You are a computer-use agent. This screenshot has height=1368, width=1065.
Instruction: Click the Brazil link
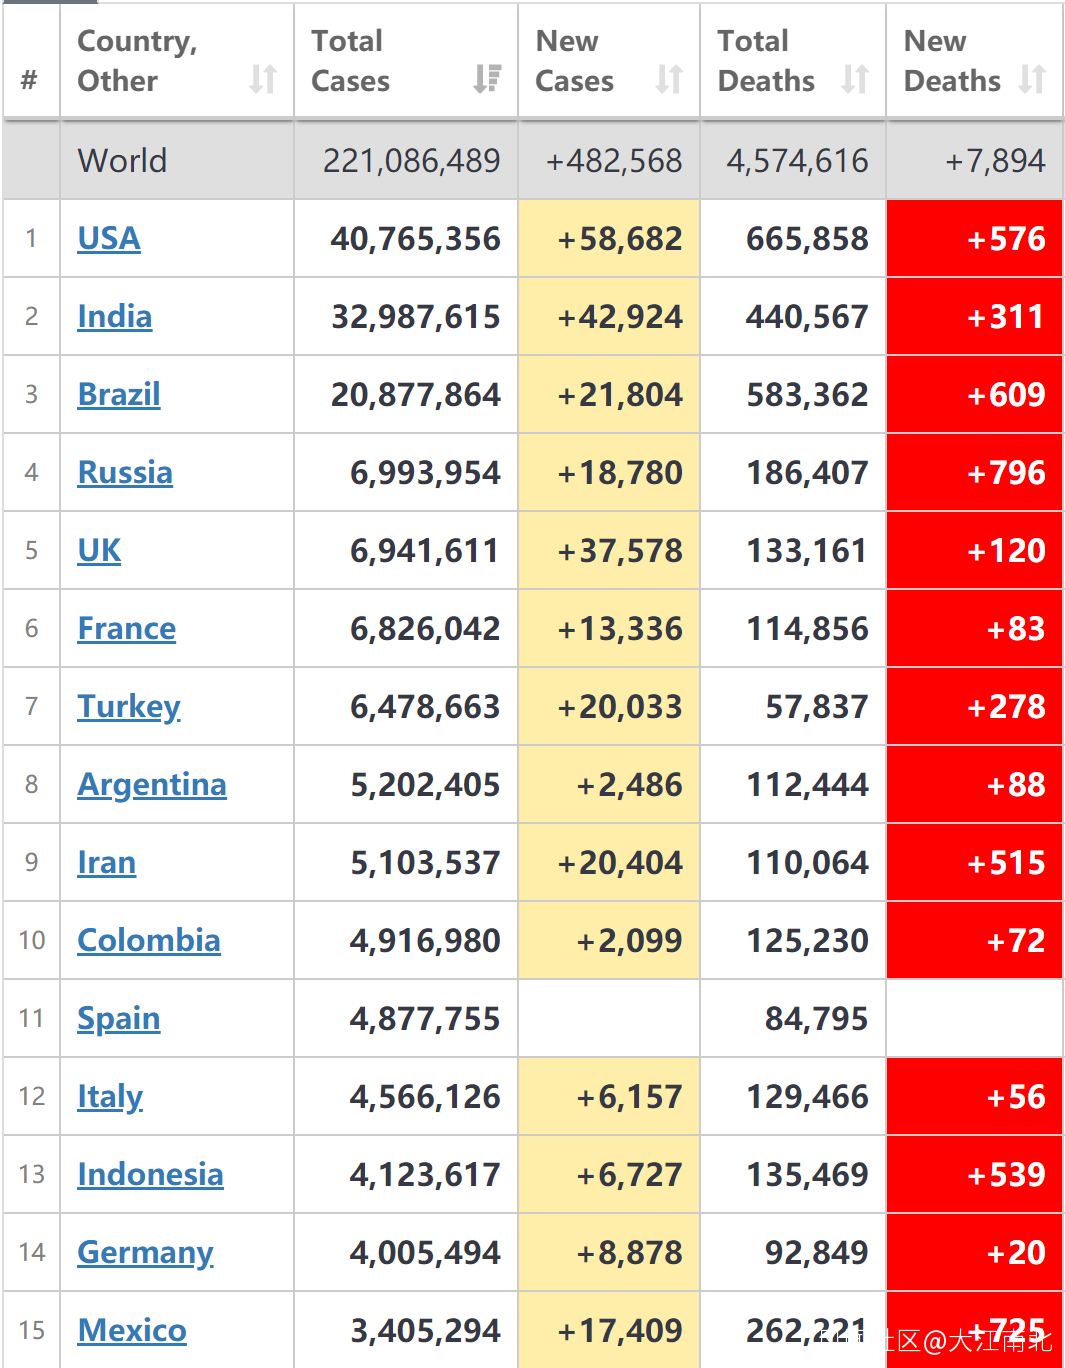[x=119, y=395]
